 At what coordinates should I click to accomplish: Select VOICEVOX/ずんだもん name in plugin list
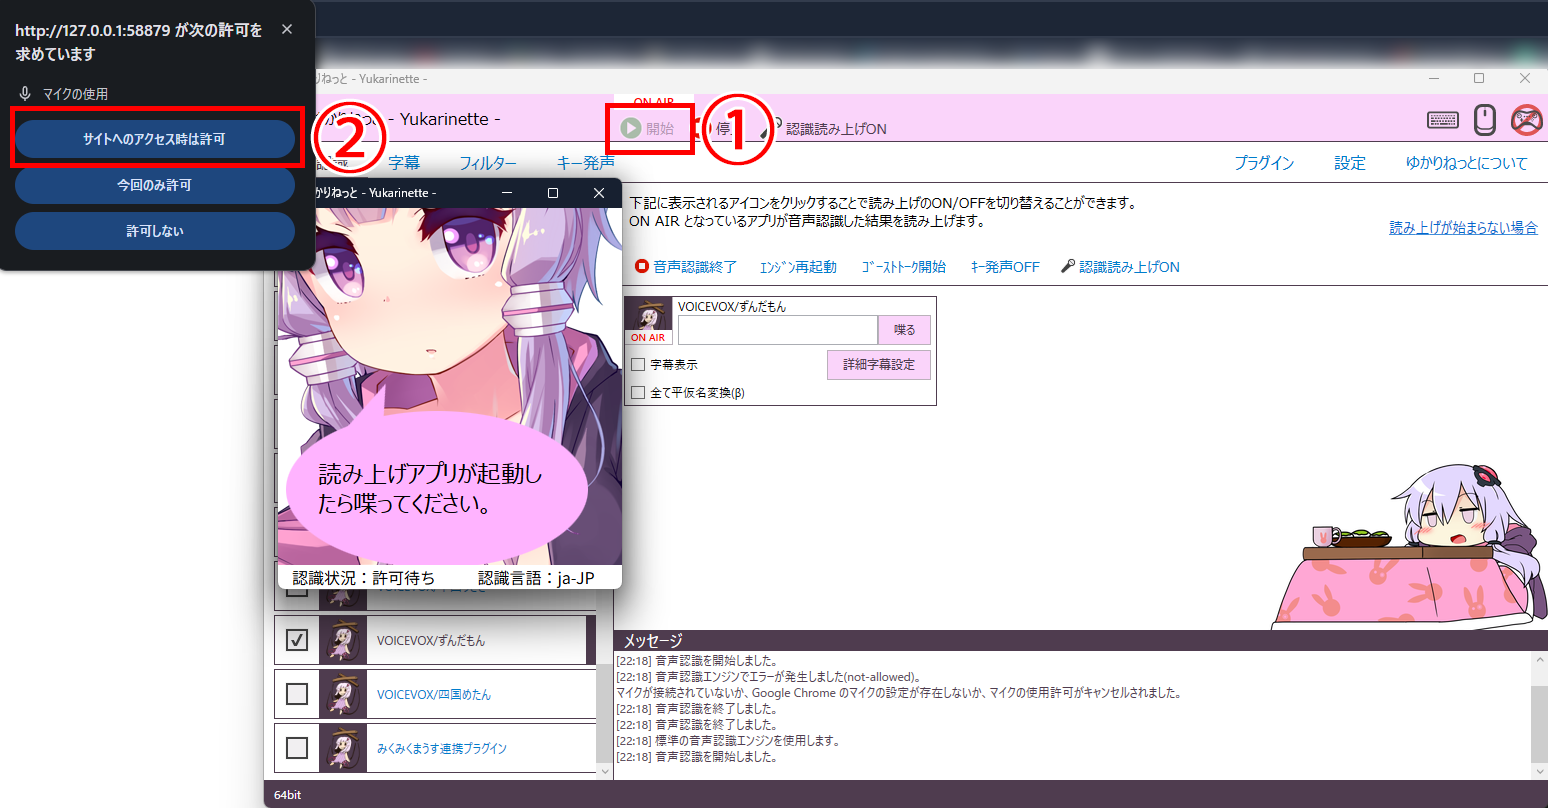tap(431, 641)
